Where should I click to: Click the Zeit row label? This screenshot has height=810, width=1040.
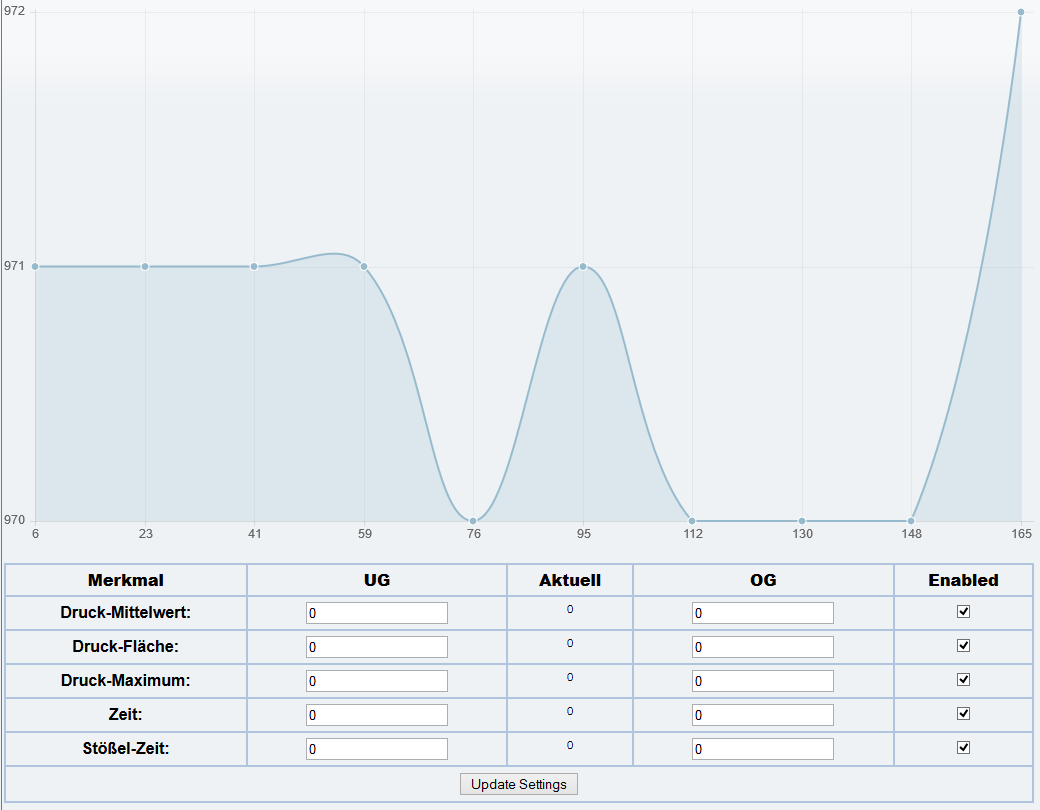pyautogui.click(x=125, y=714)
